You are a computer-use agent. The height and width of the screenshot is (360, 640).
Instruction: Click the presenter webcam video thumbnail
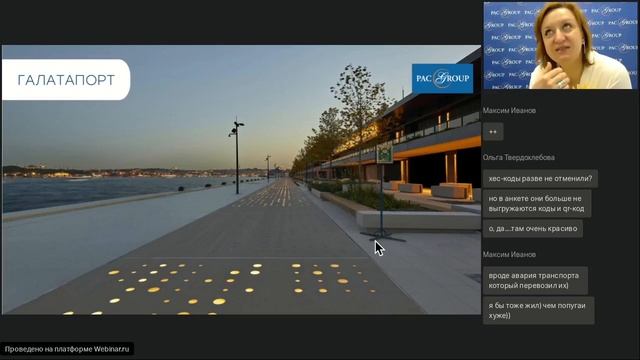click(560, 45)
